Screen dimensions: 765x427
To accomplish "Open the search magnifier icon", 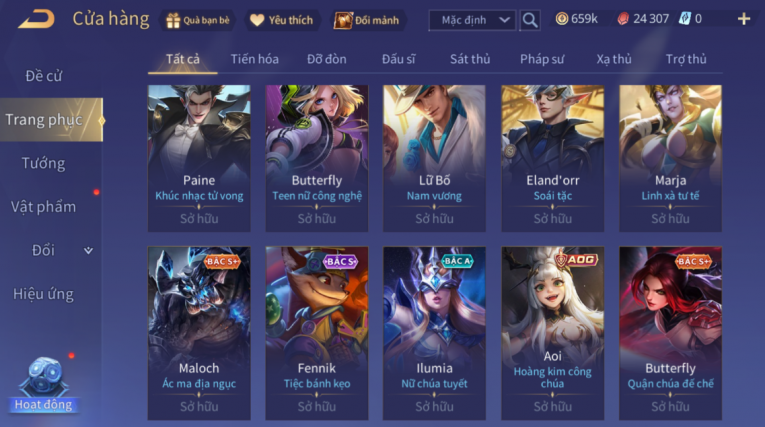I will [x=530, y=20].
